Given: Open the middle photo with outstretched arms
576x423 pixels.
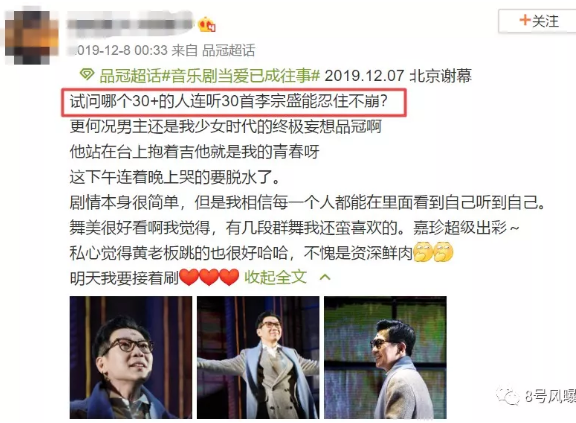Looking at the screenshot, I should pyautogui.click(x=258, y=357).
